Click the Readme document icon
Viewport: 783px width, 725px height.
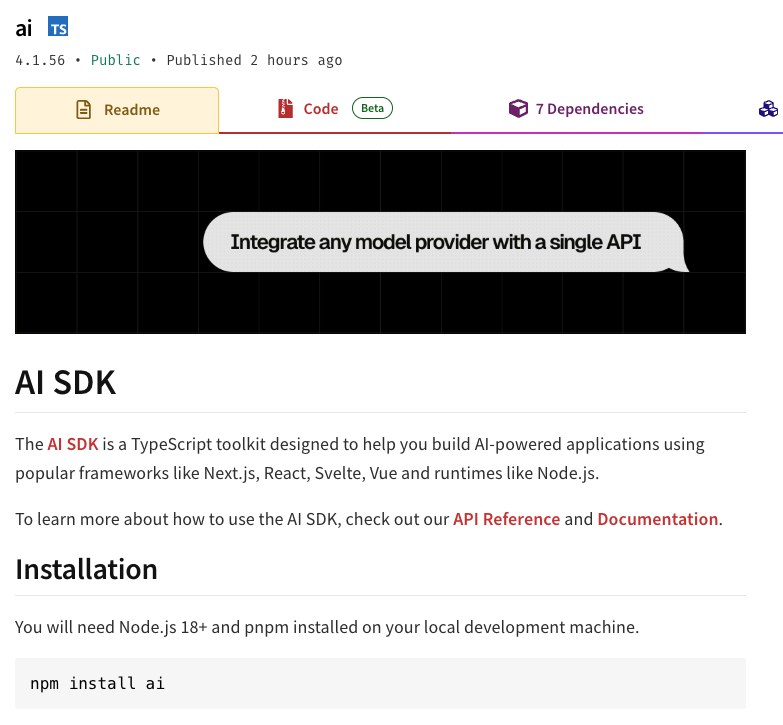point(83,110)
